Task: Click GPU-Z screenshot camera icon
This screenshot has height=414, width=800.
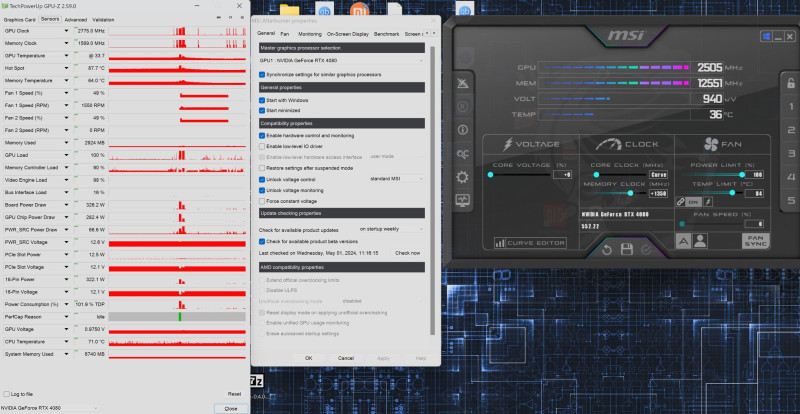Action: point(219,17)
